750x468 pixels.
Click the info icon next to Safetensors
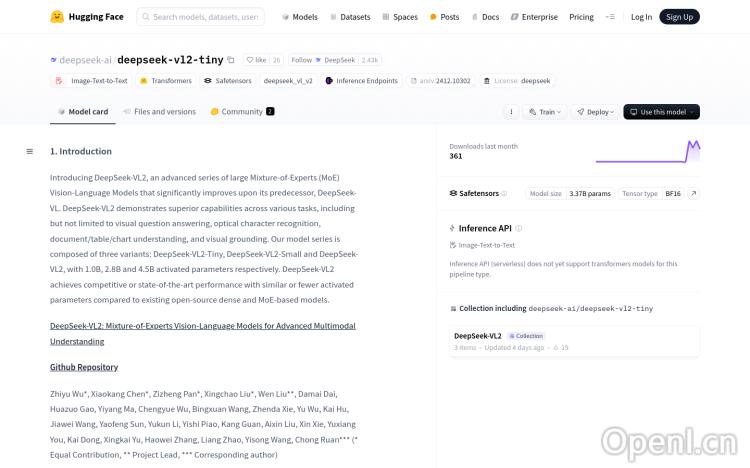(504, 193)
